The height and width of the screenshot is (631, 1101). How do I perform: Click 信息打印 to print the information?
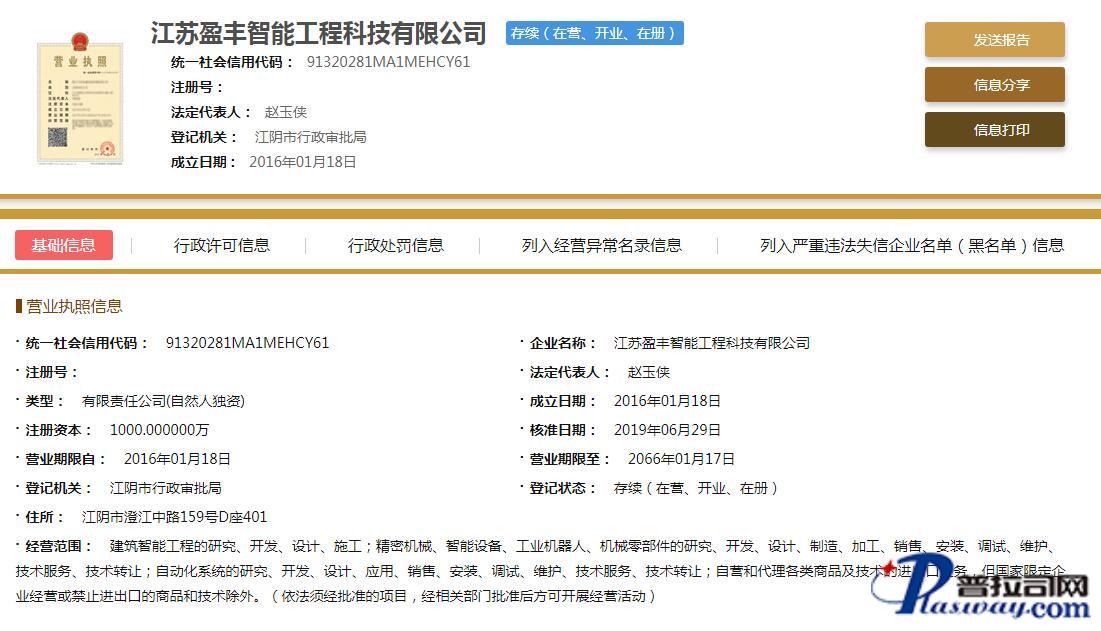tap(994, 130)
